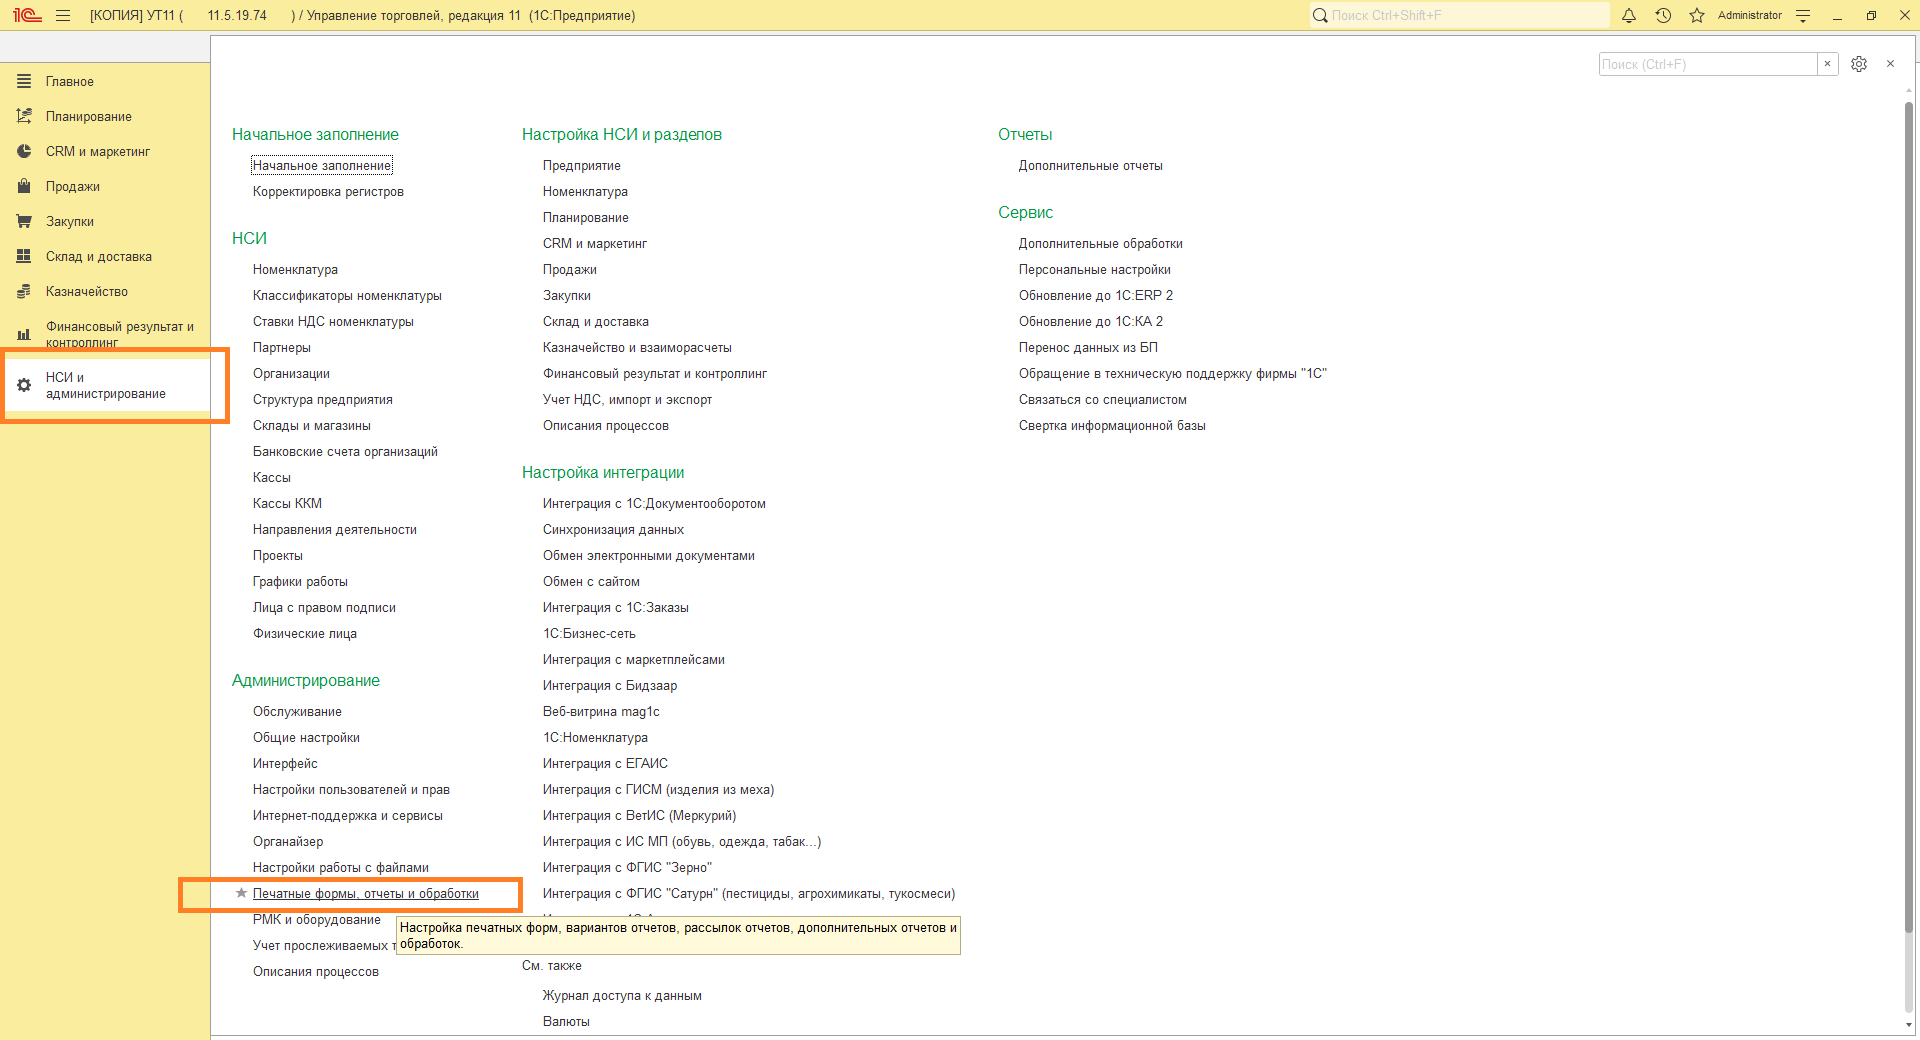Open Настройки пользователей и прав
Viewport: 1920px width, 1040px height.
click(351, 789)
